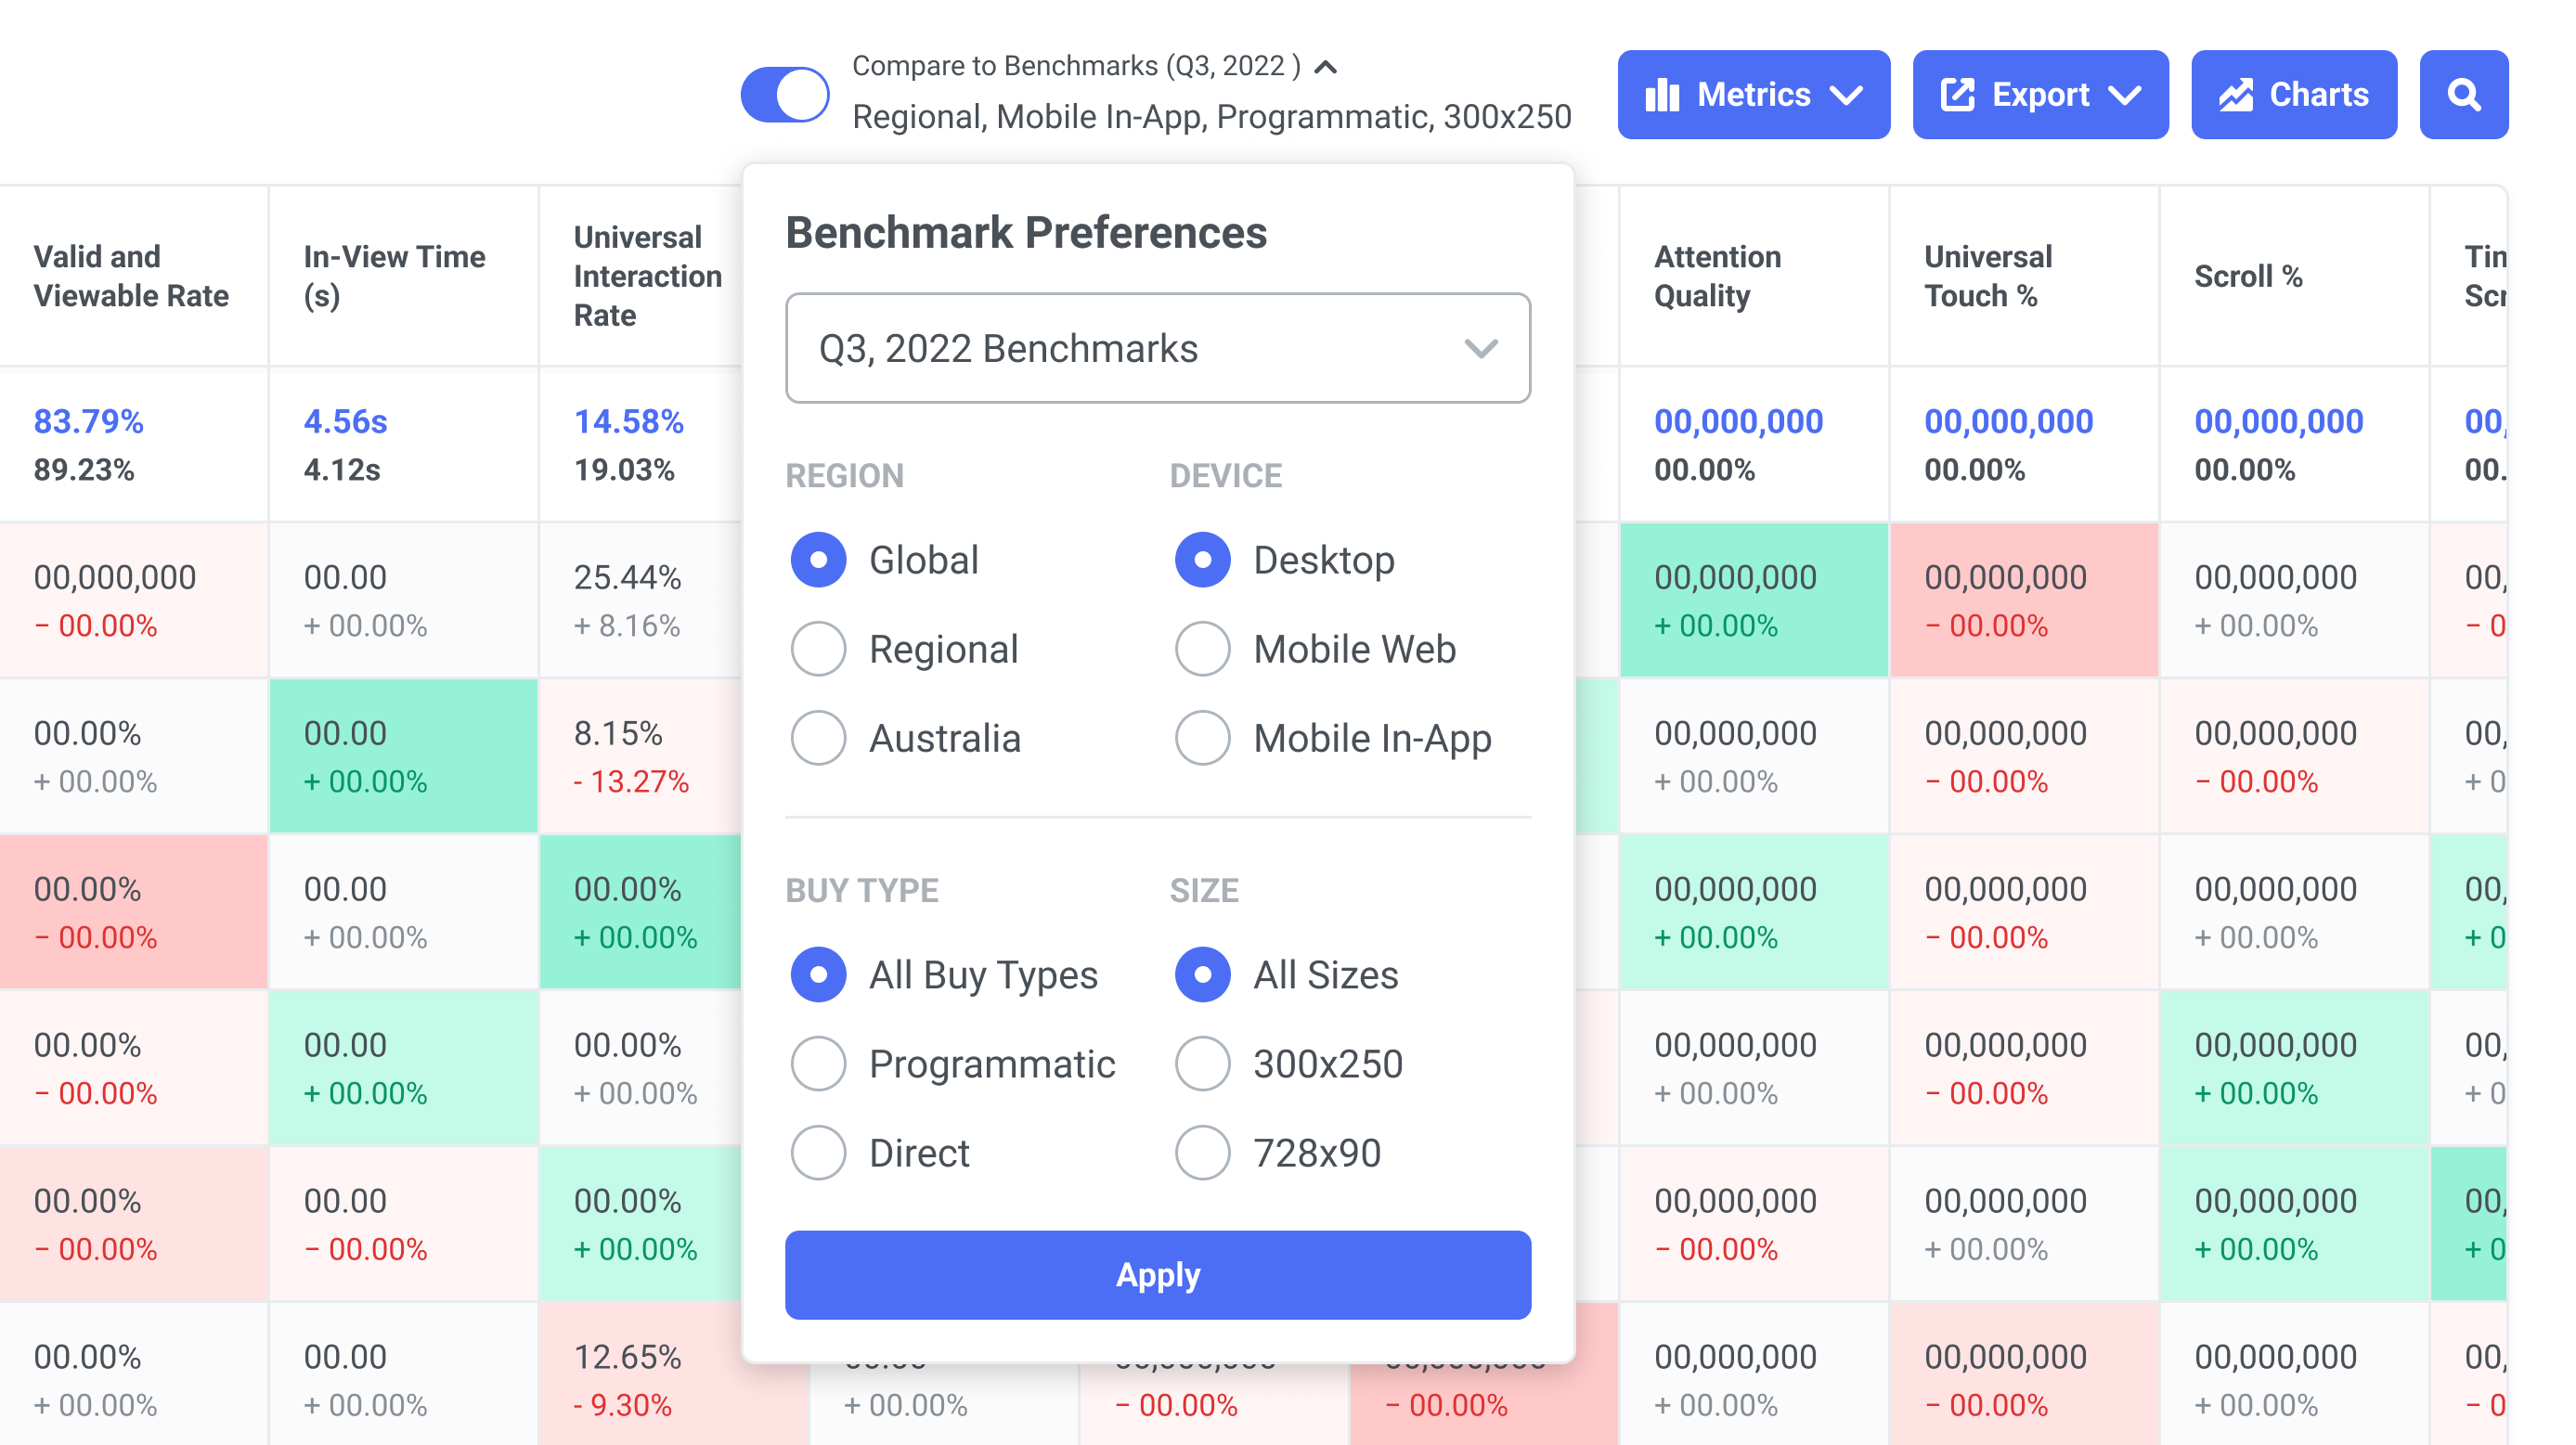Select the Regional region option
The image size is (2576, 1445).
click(x=818, y=649)
